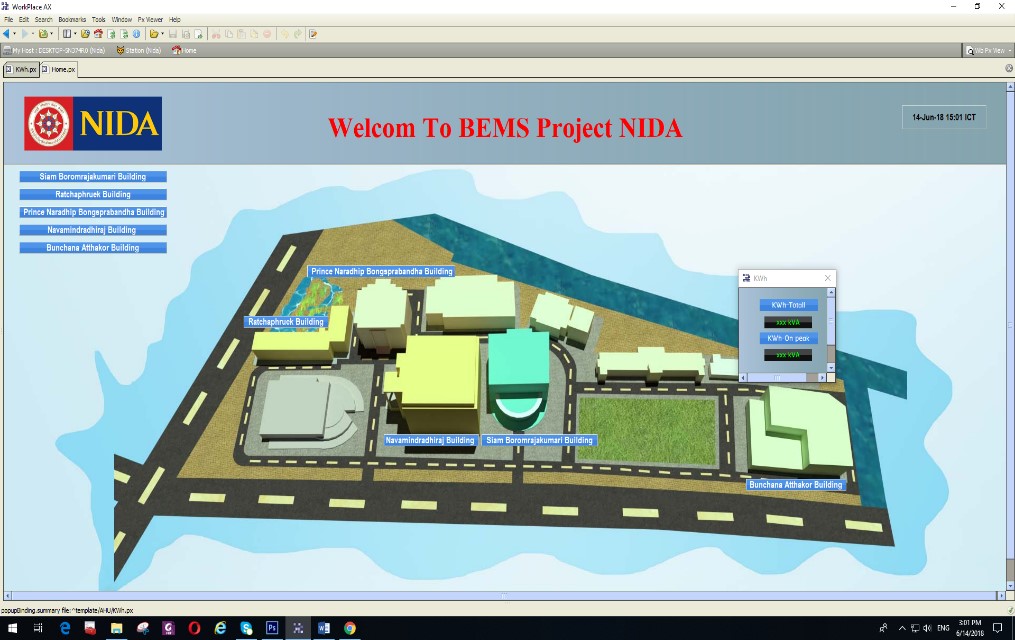
Task: Open the Back history dropdown arrow
Action: [x=14, y=34]
